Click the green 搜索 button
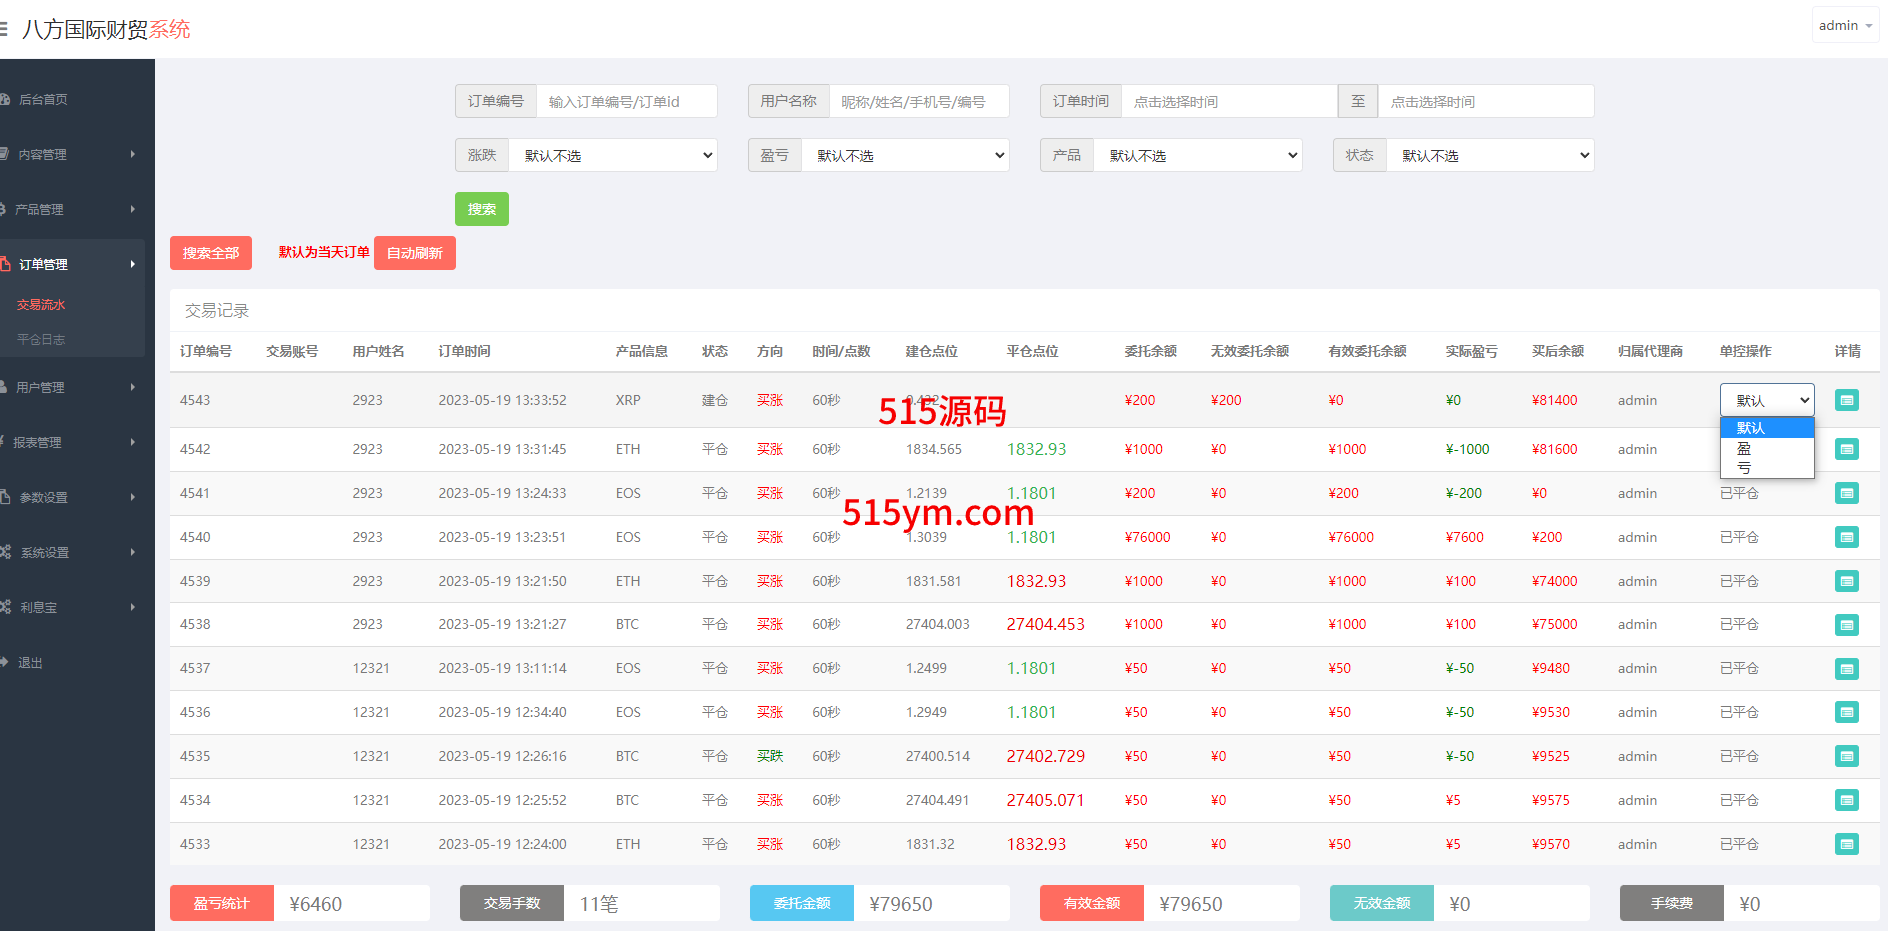 (x=481, y=209)
